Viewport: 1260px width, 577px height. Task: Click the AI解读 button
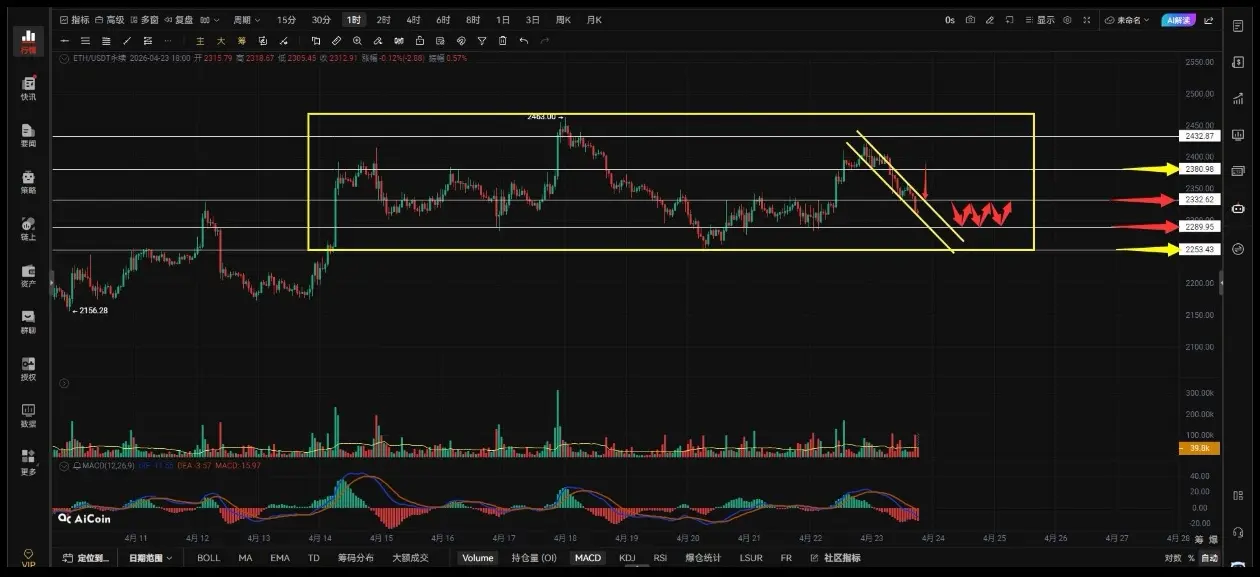pyautogui.click(x=1177, y=20)
